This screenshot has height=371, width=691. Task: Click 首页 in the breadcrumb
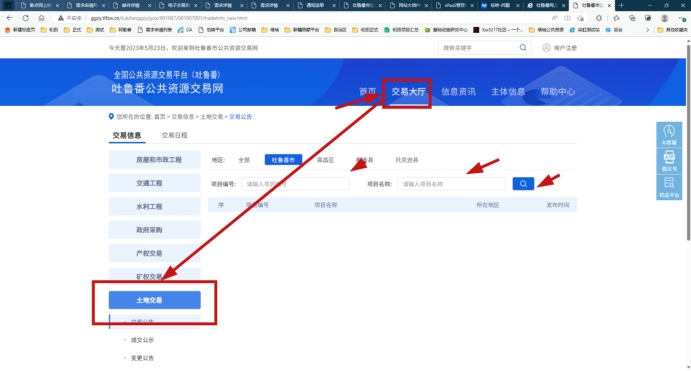point(160,117)
